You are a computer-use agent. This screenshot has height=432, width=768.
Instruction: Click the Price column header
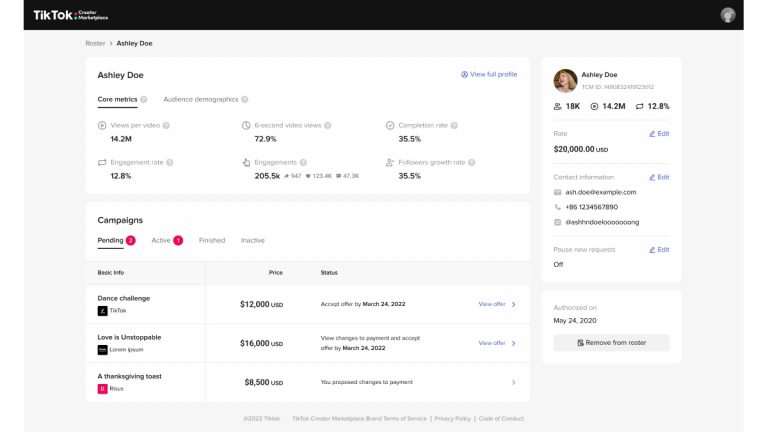(x=276, y=273)
